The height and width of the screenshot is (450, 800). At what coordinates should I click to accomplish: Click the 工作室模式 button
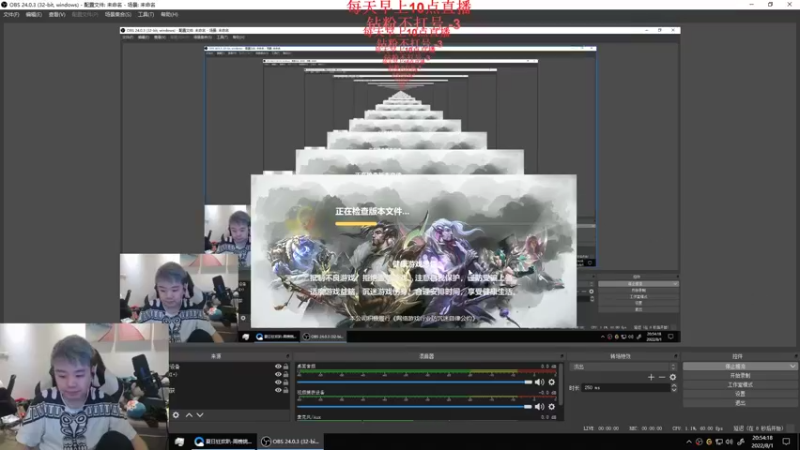740,385
